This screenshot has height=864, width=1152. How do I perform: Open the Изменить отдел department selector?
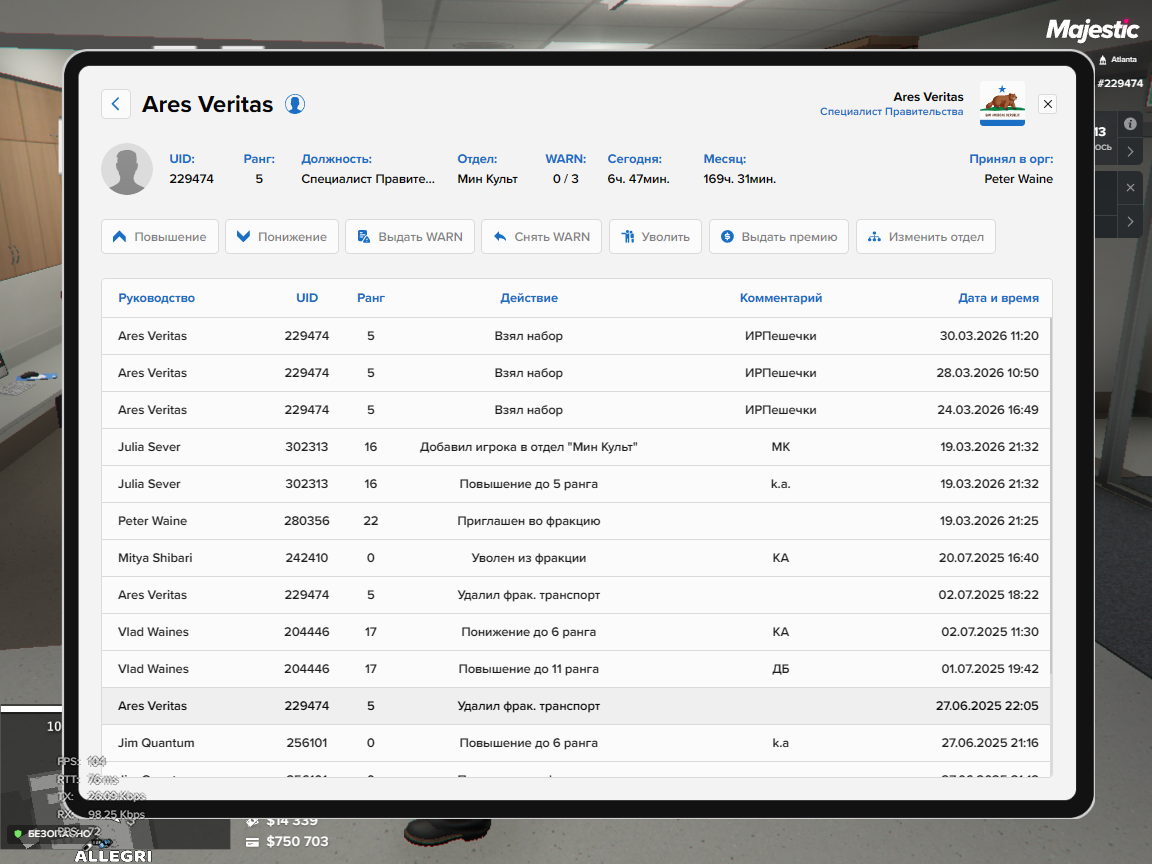[x=925, y=237]
